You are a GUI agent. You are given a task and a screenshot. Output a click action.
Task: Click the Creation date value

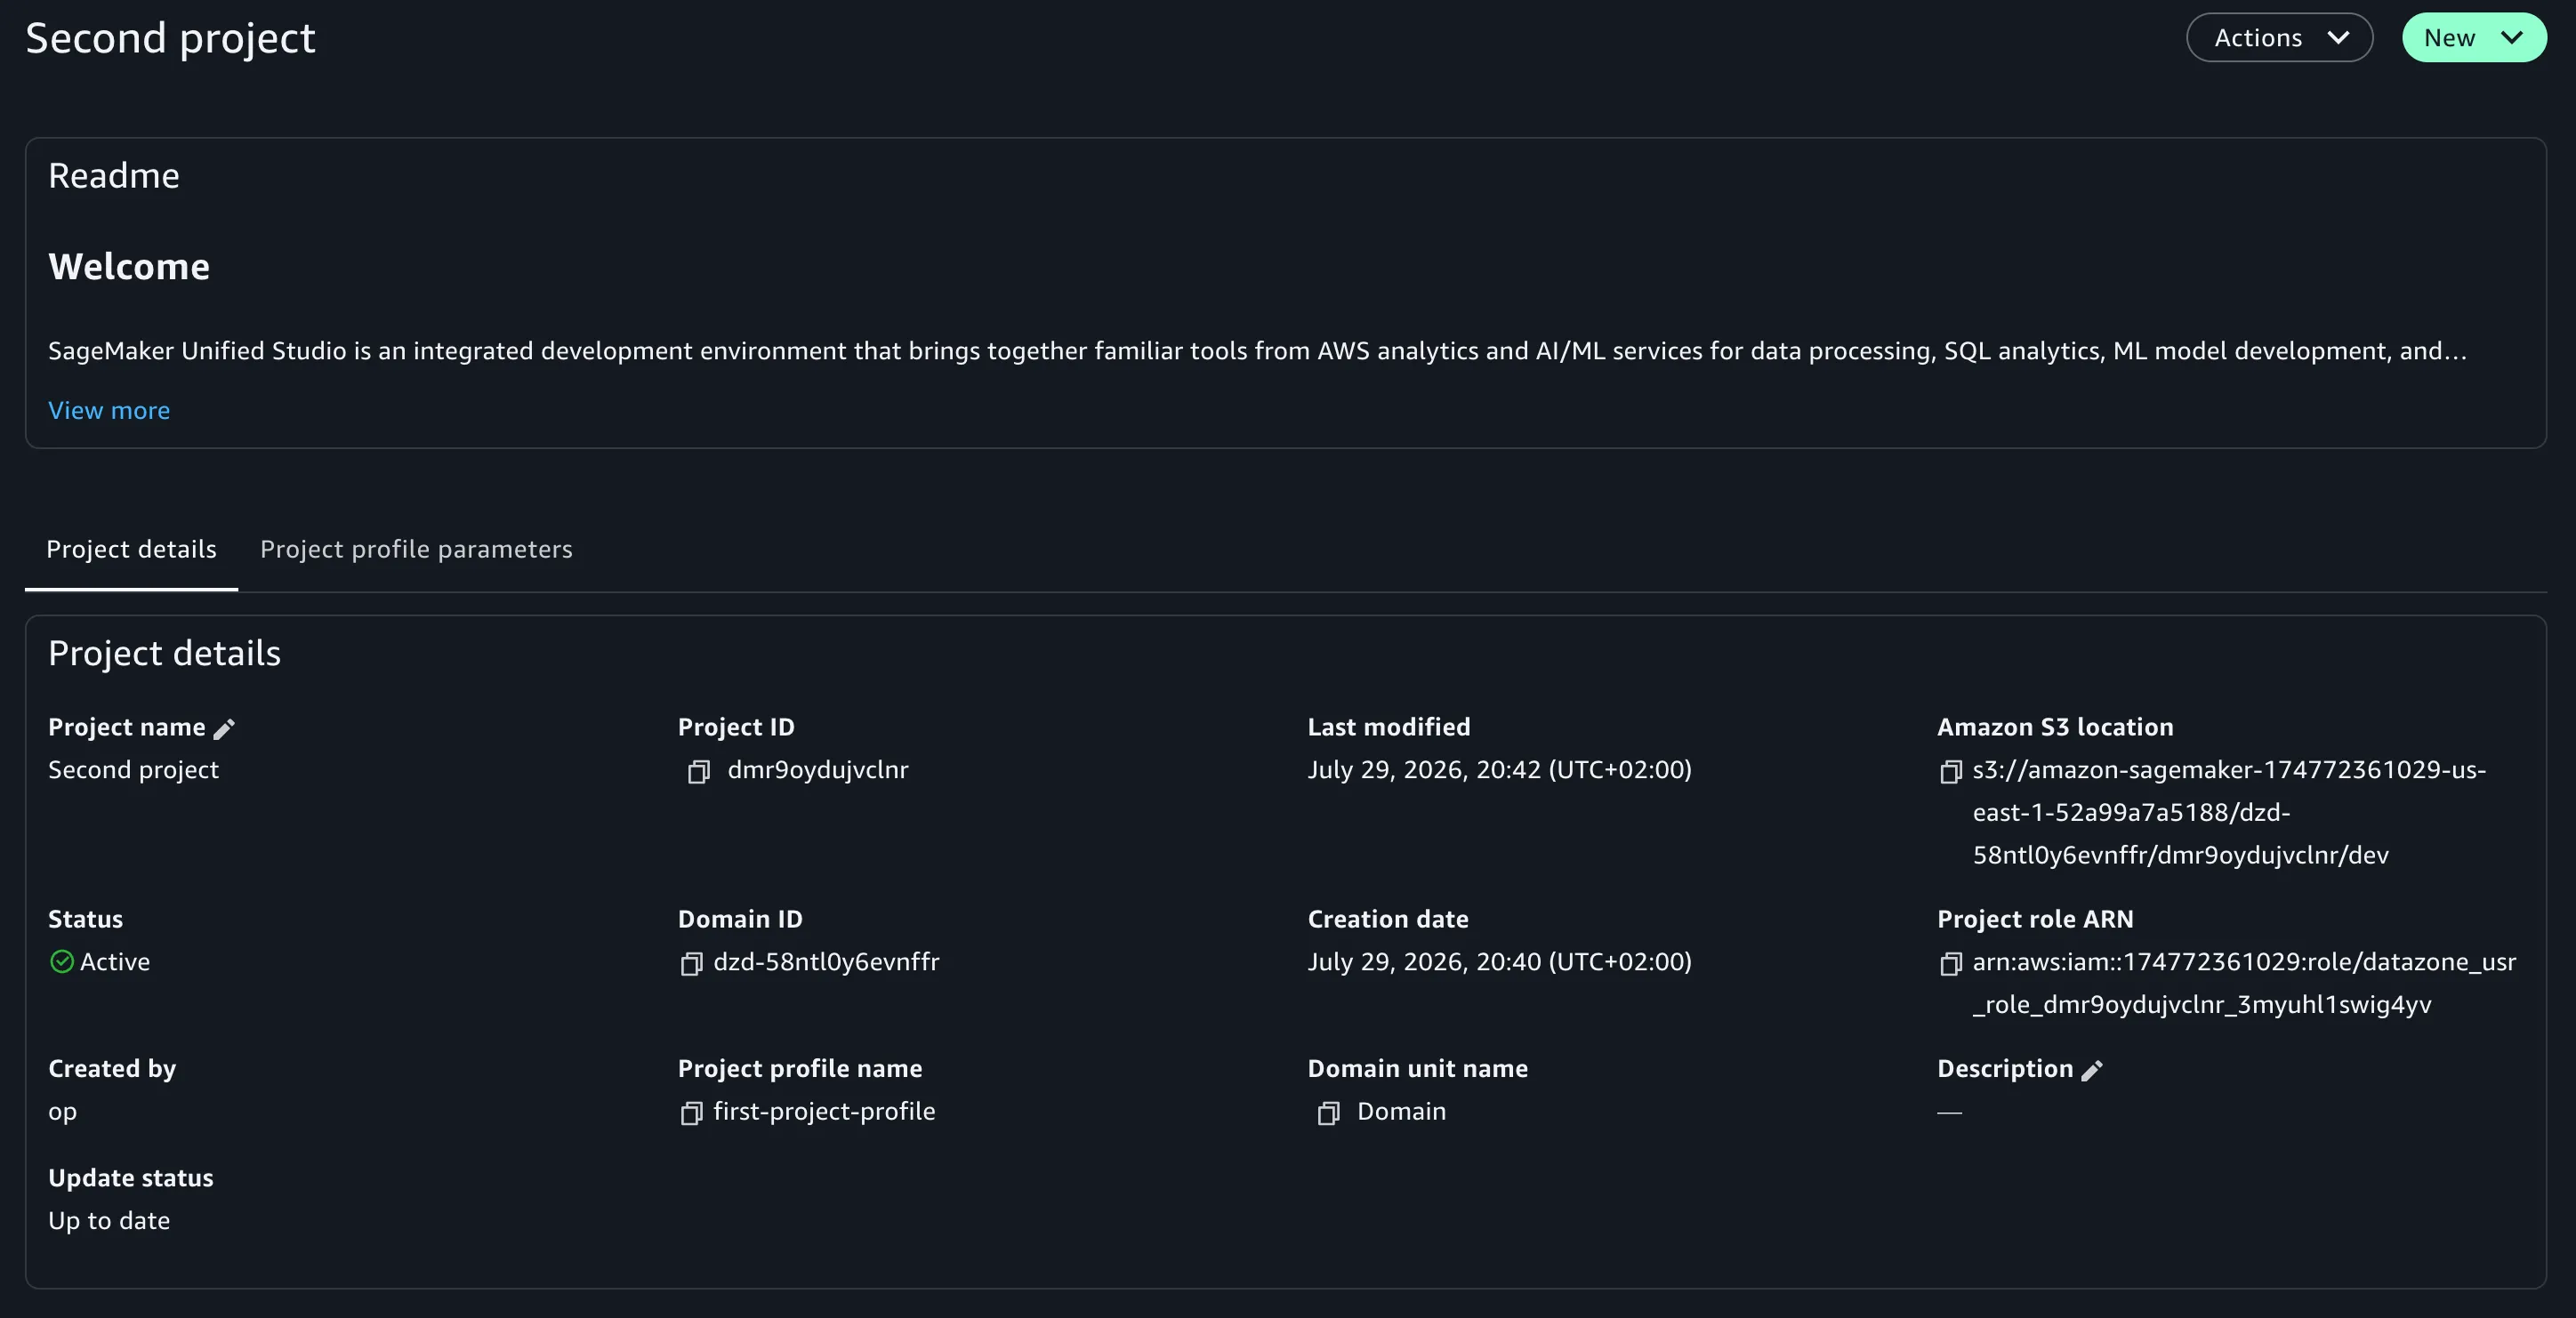[x=1499, y=962]
